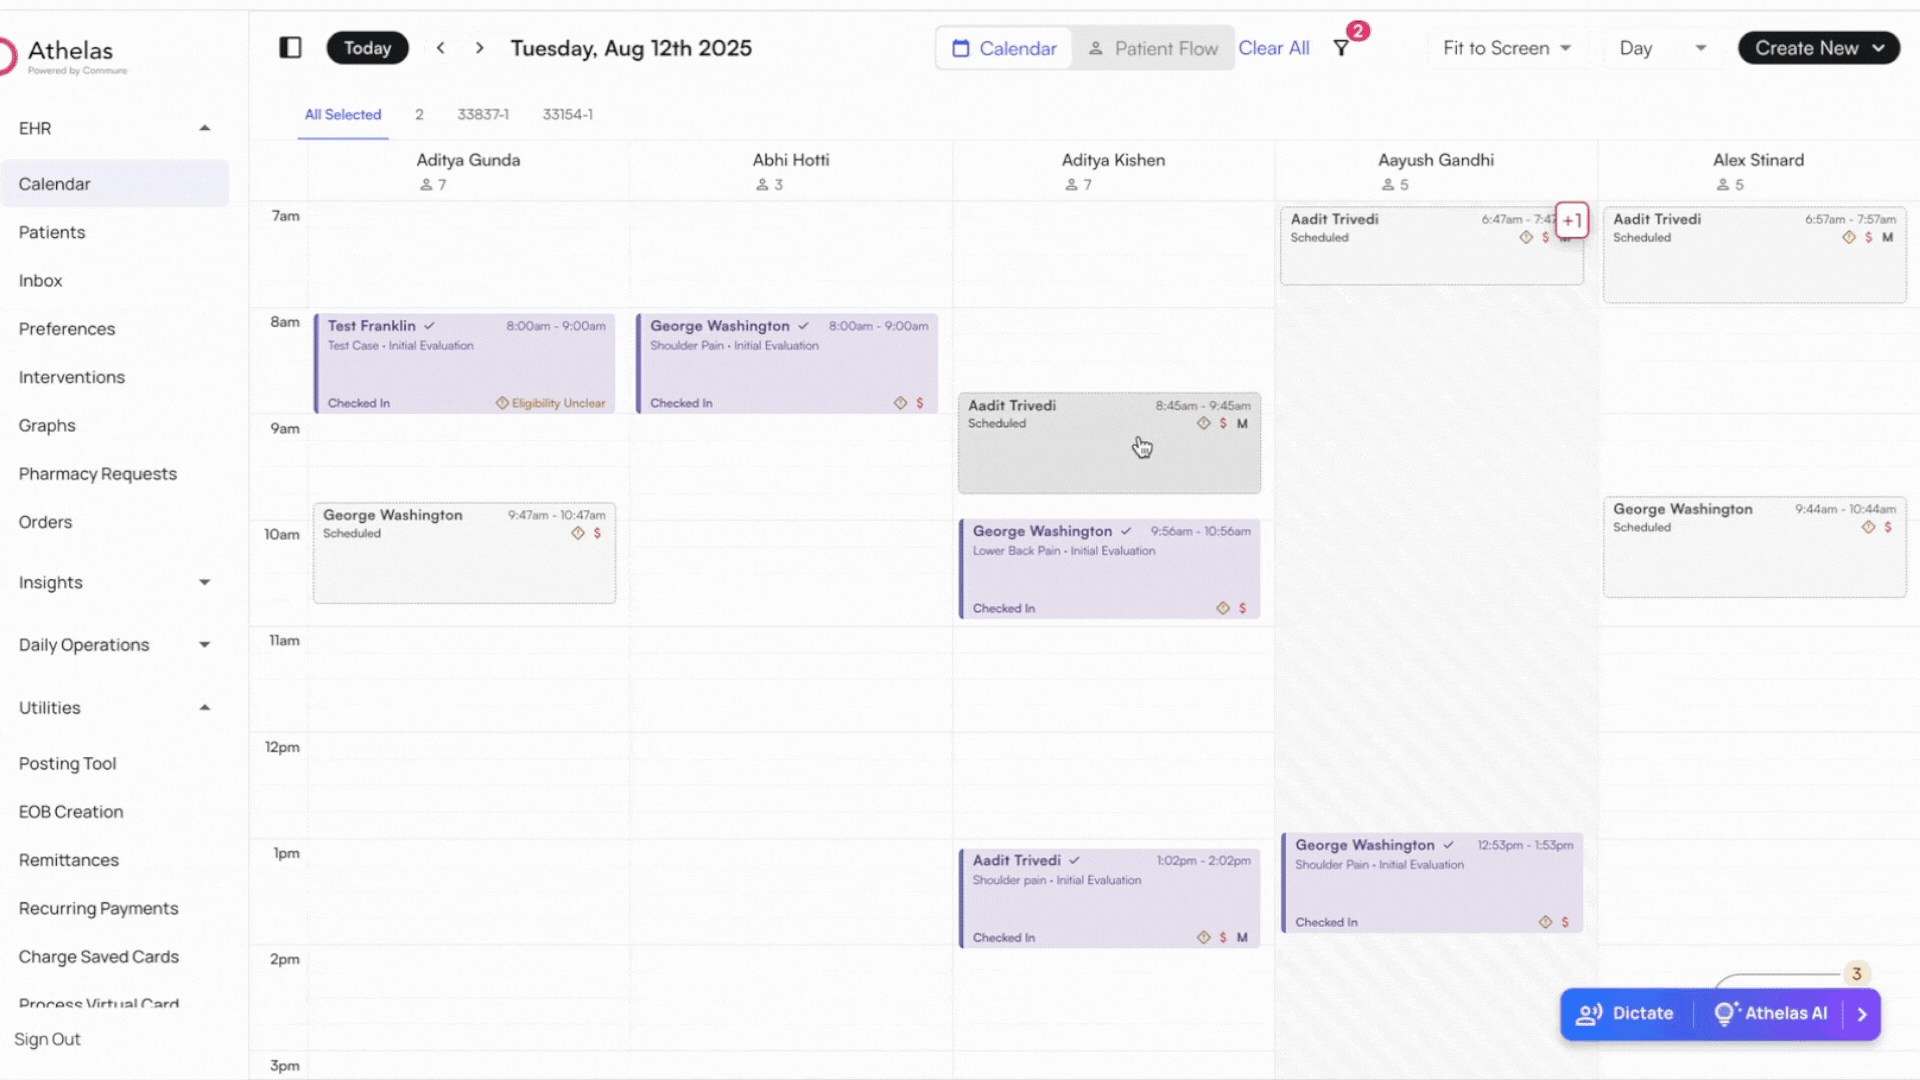
Task: Switch to Patient Flow view
Action: [x=1153, y=48]
